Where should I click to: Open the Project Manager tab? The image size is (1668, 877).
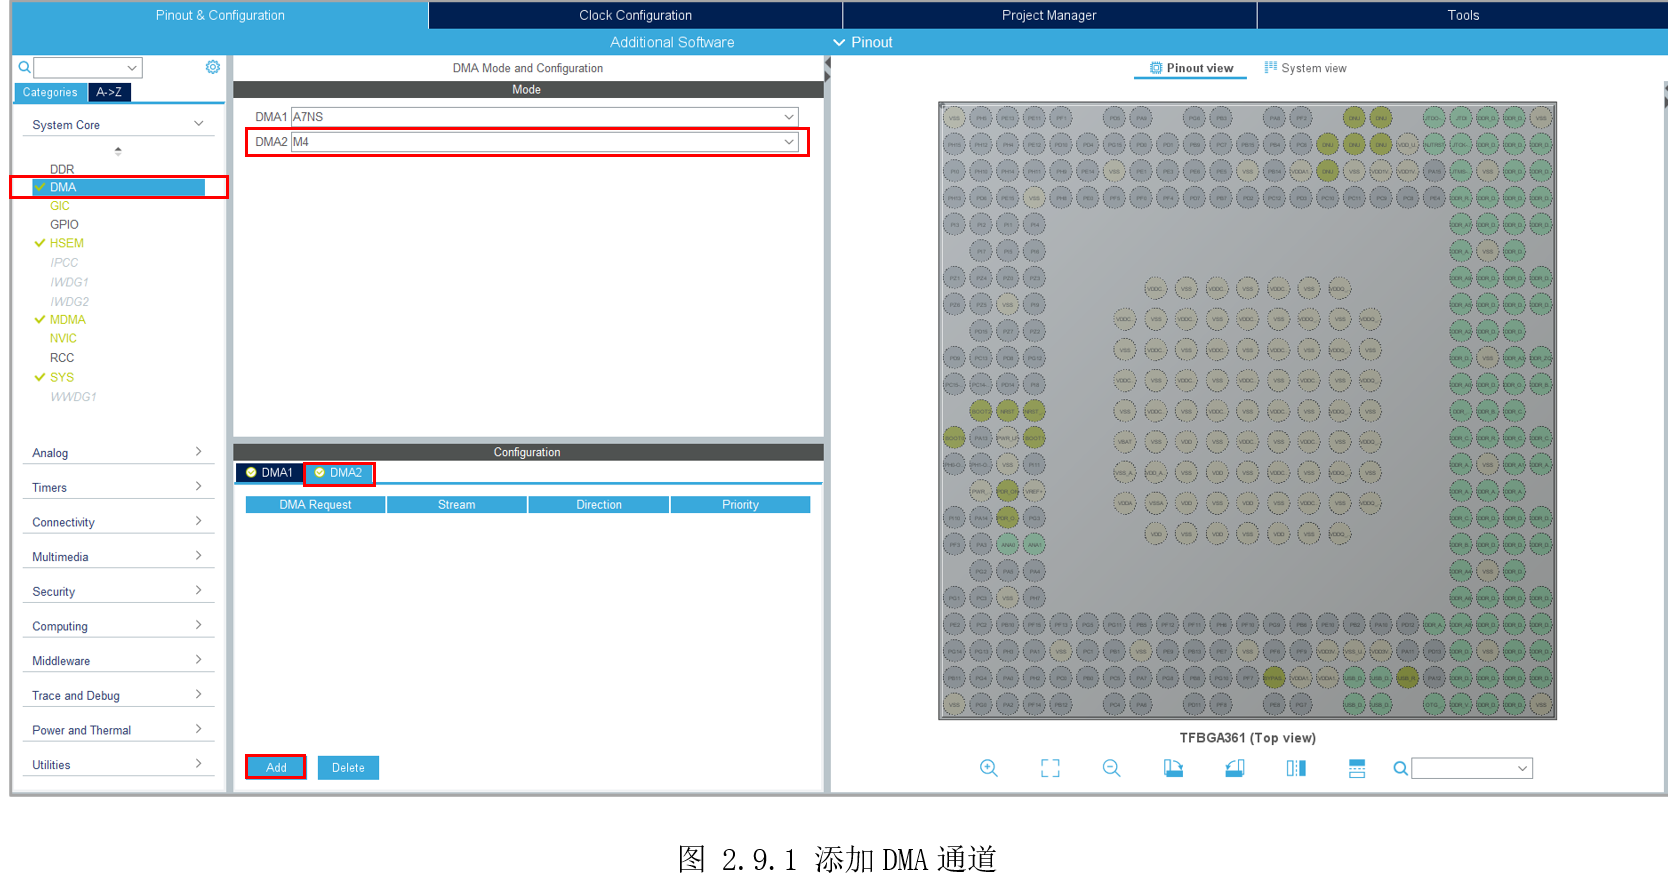[x=1049, y=15]
